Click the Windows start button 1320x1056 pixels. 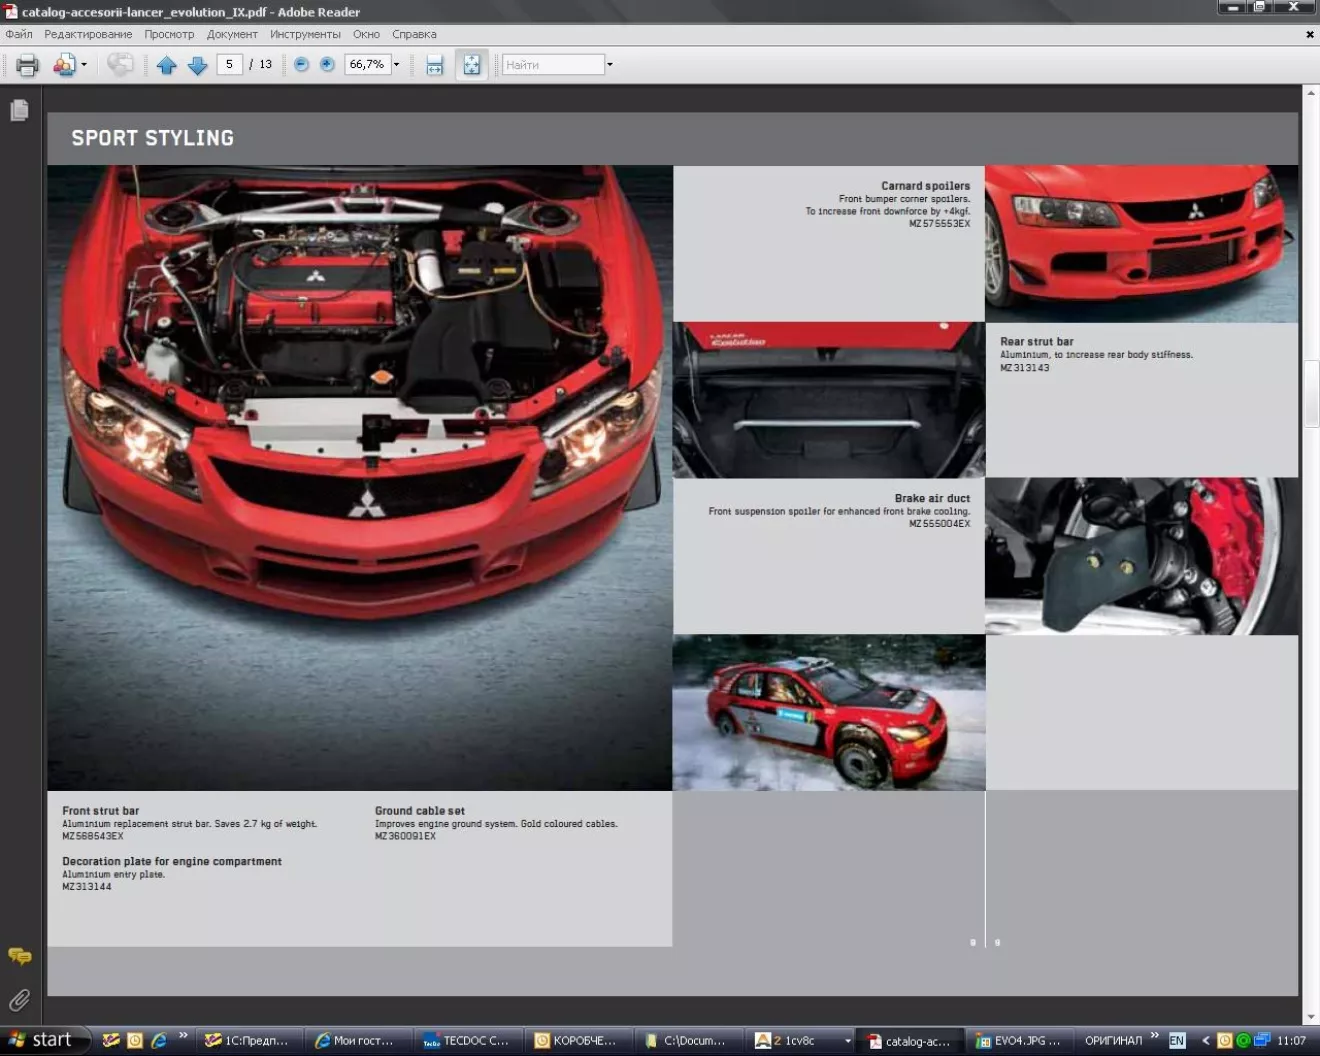click(42, 1040)
